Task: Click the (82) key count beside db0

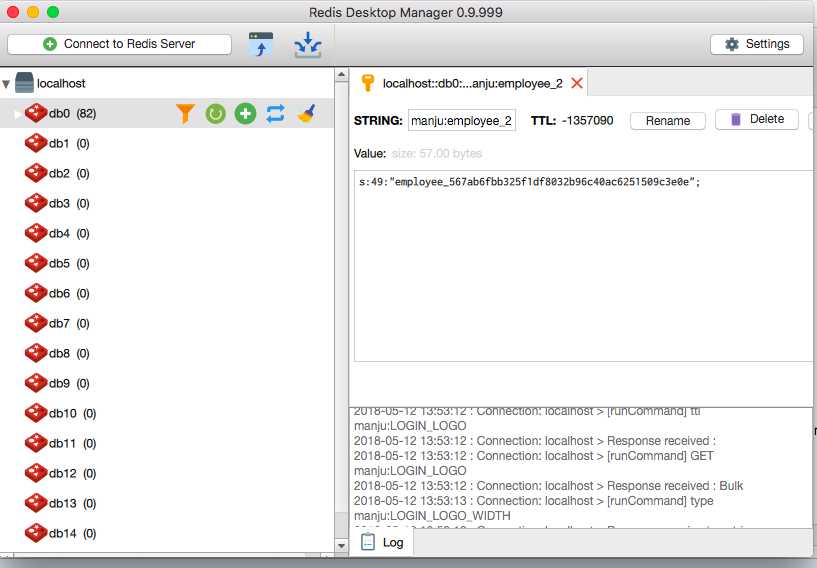Action: [86, 113]
